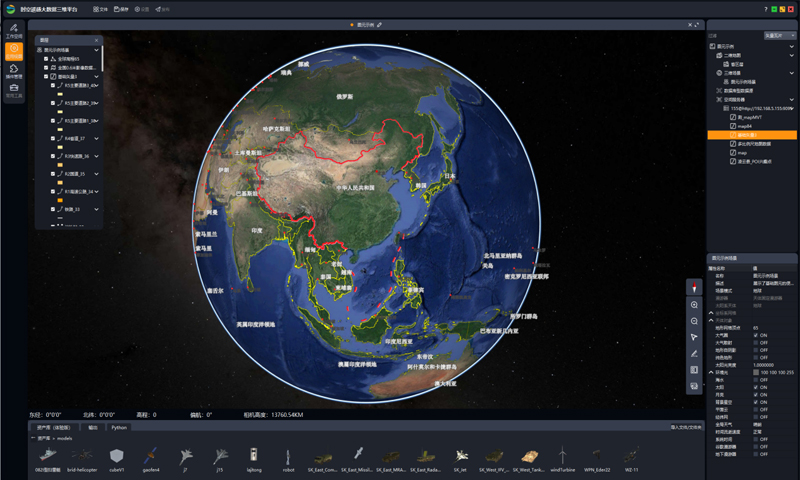Open the 文件 menu

click(102, 9)
